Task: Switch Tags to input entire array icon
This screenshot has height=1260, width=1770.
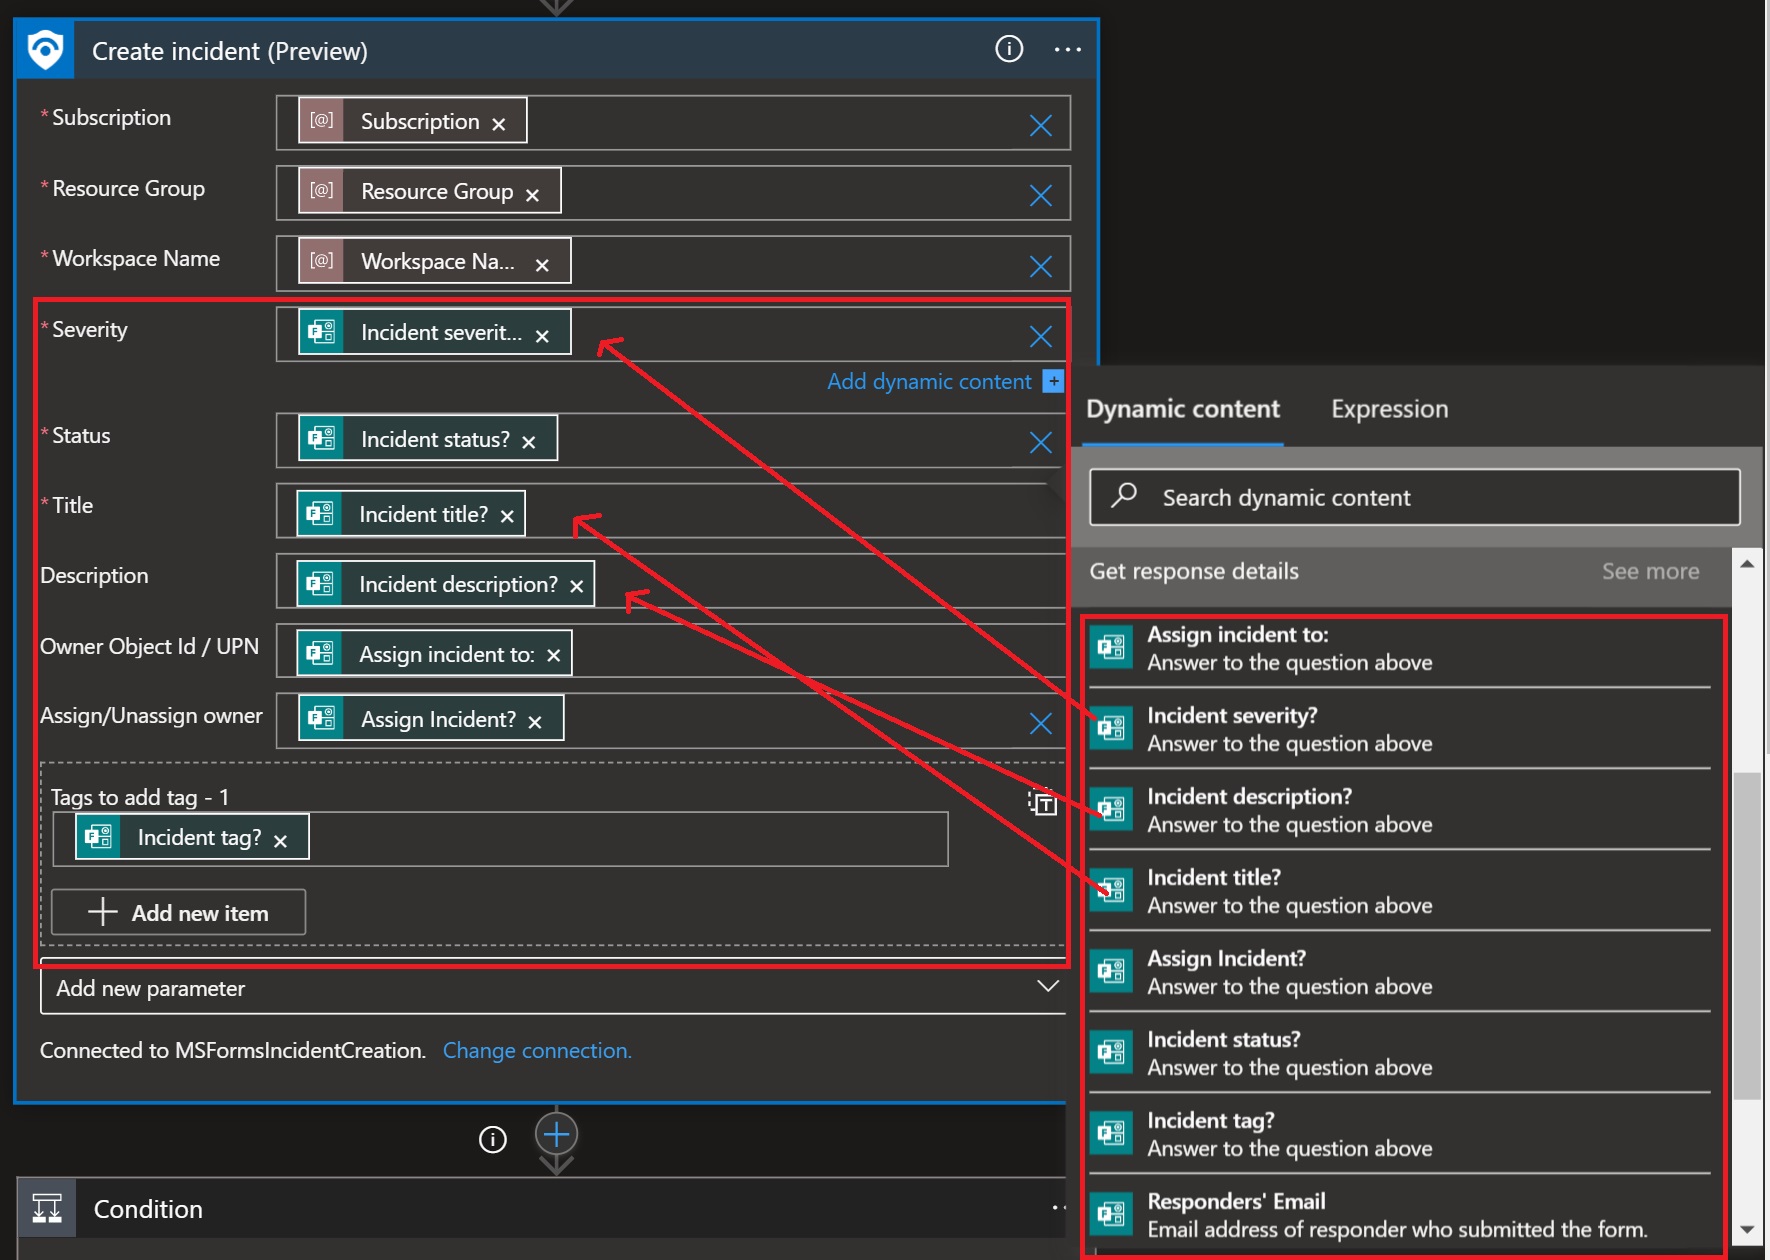Action: (x=1042, y=802)
